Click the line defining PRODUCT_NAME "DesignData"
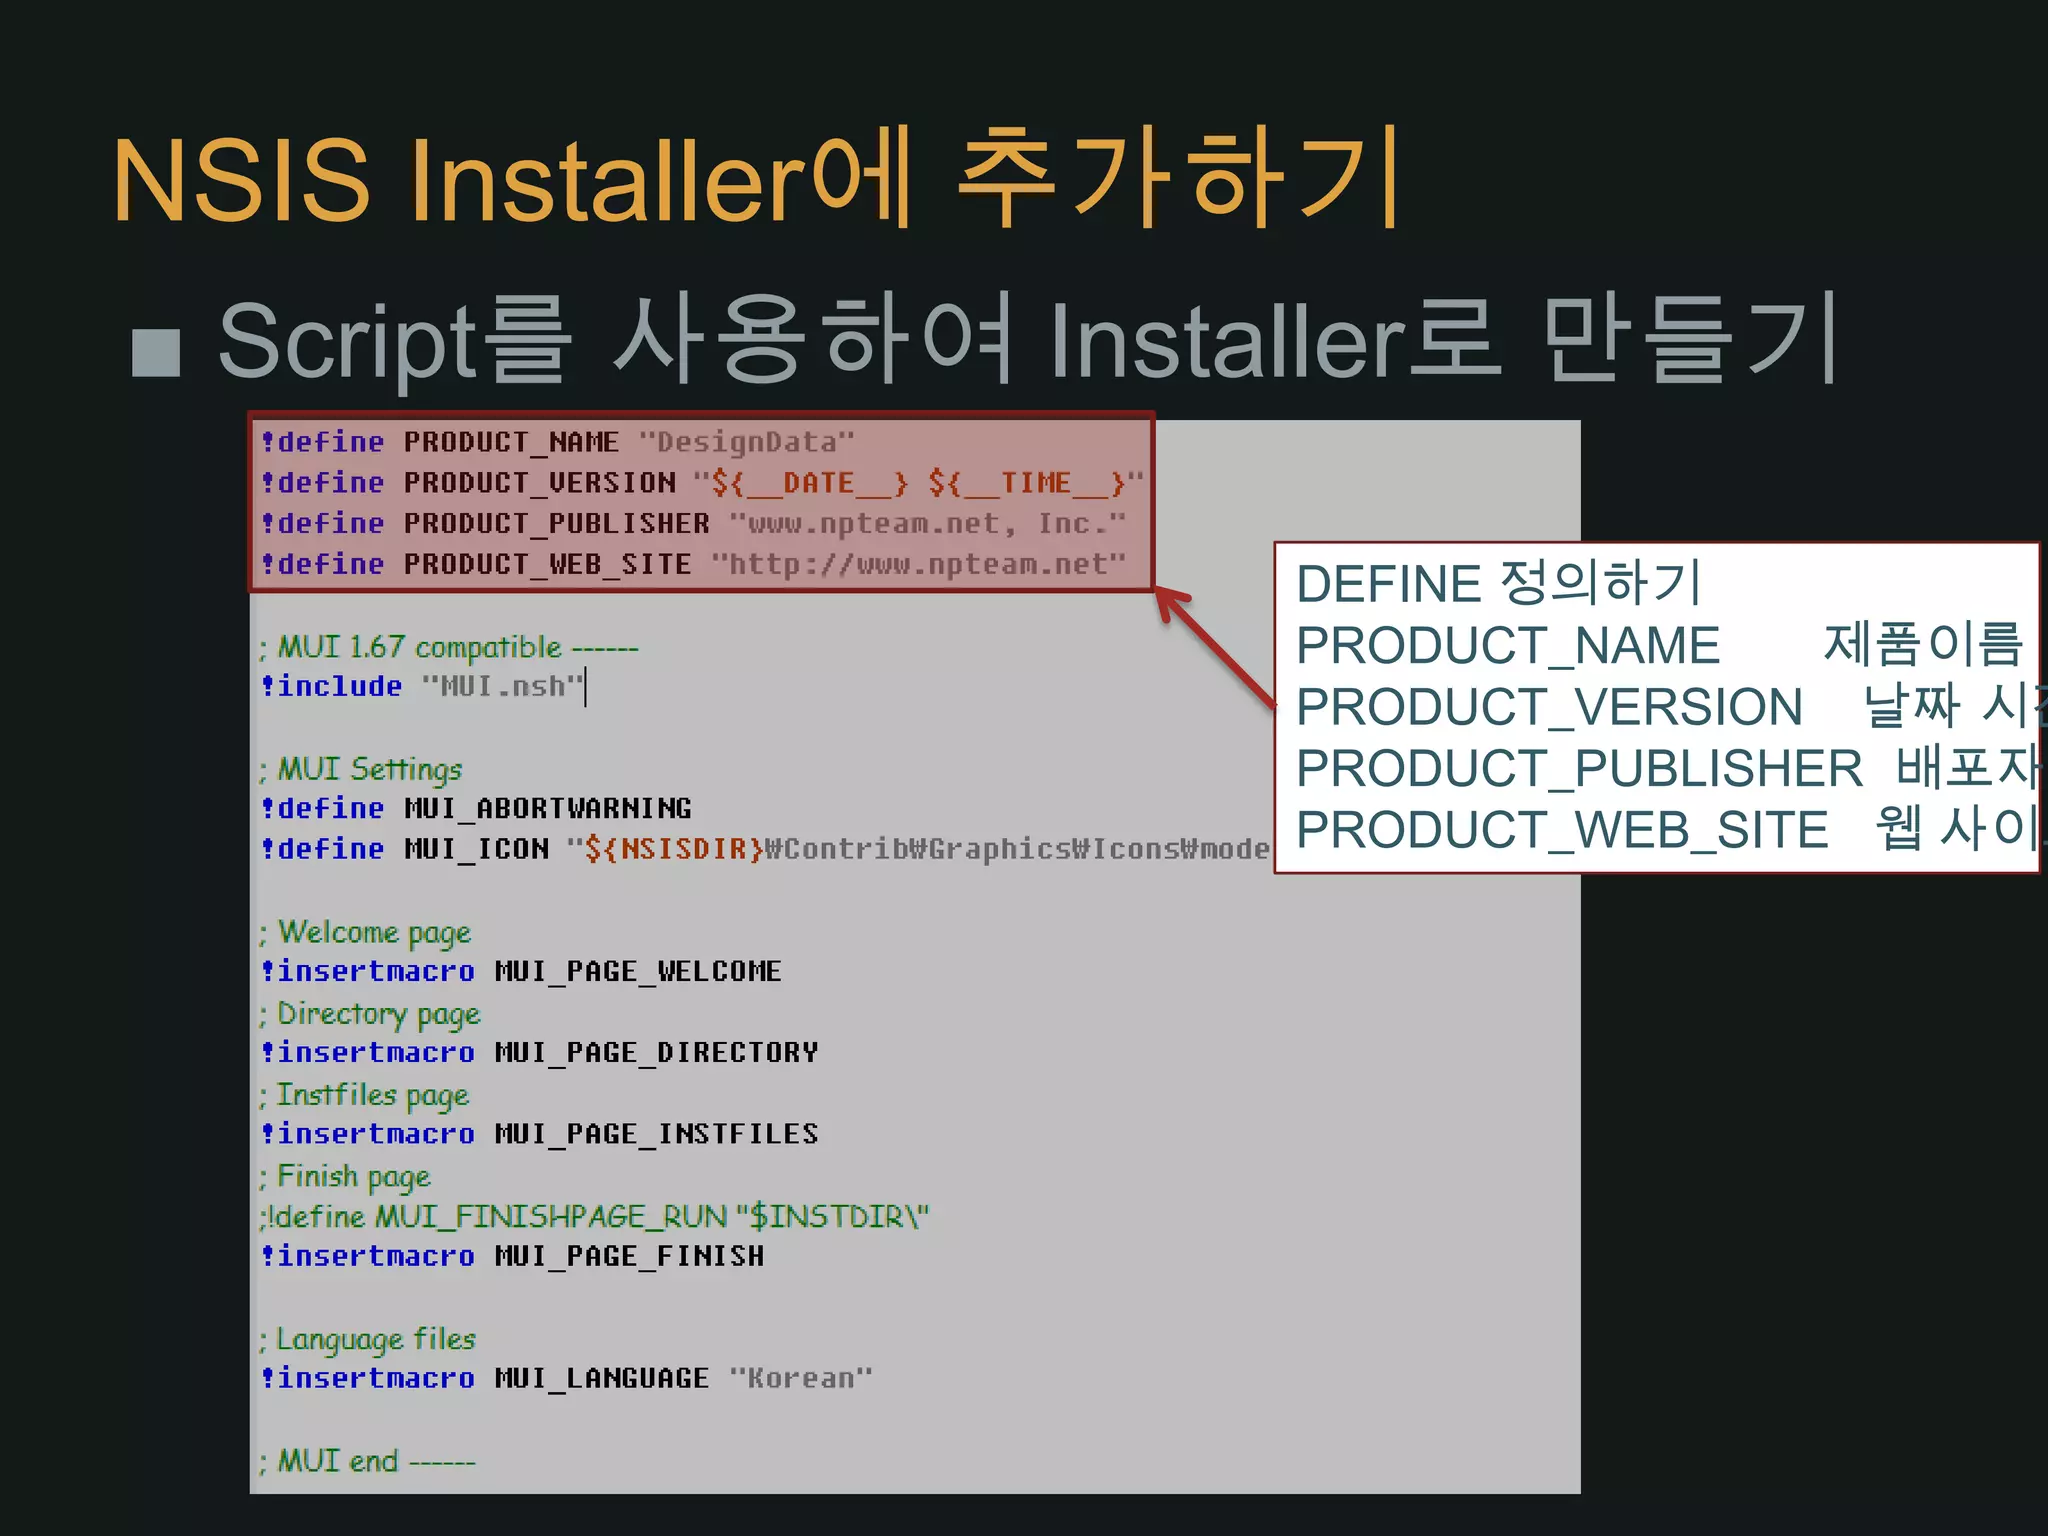Viewport: 2048px width, 1536px height. click(x=558, y=442)
